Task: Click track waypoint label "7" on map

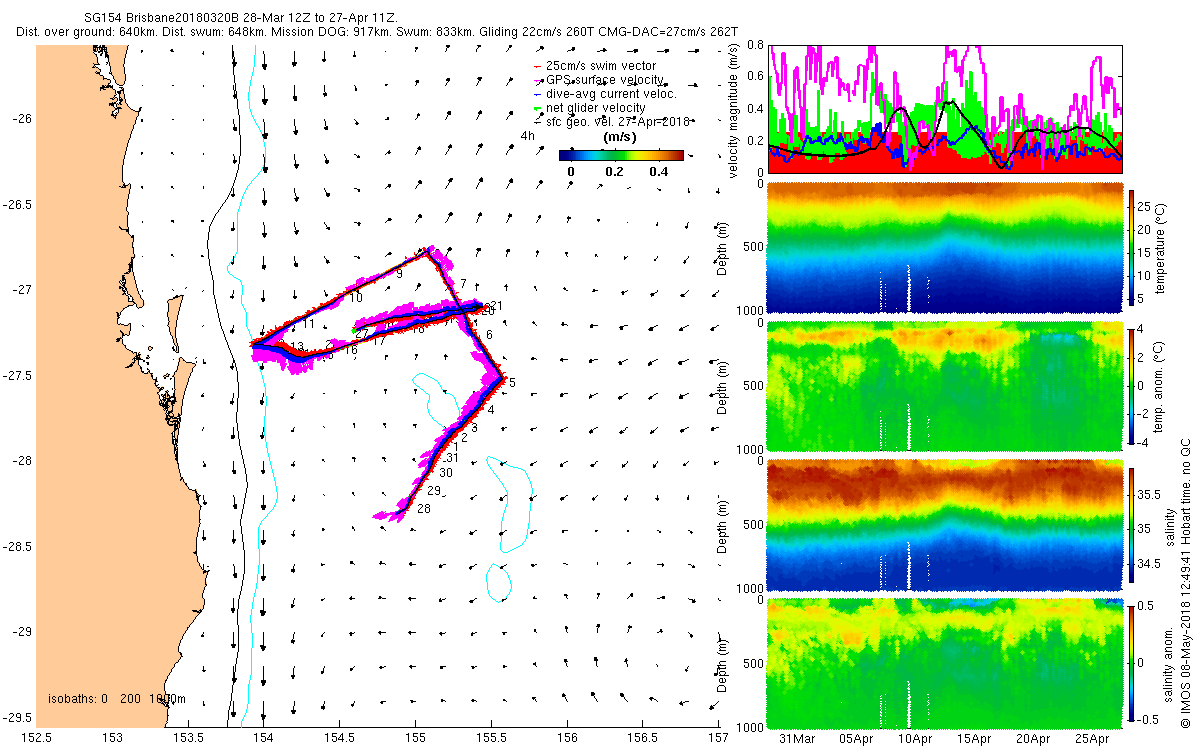Action: click(x=463, y=284)
